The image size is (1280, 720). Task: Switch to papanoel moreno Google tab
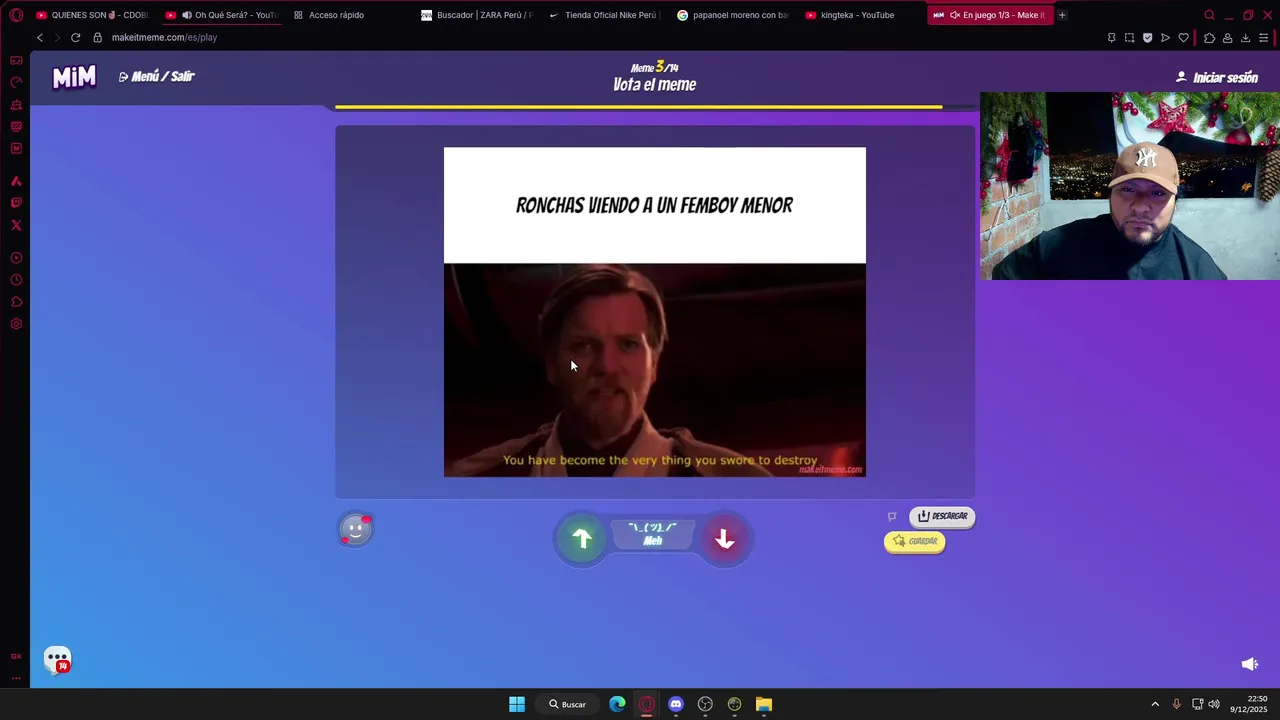pos(734,15)
